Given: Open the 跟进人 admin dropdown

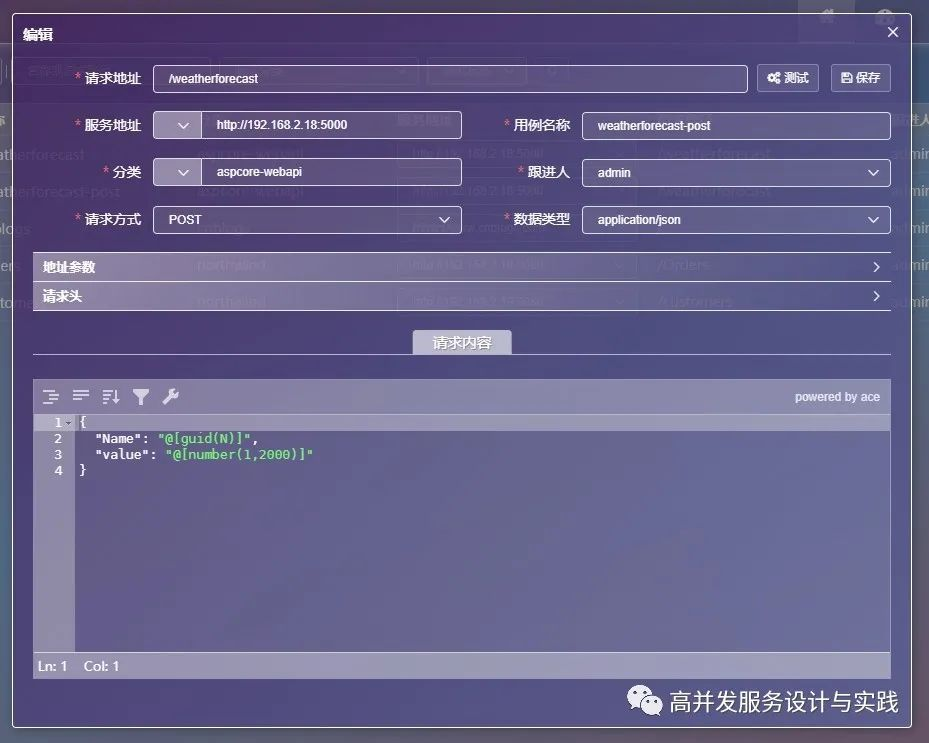Looking at the screenshot, I should [736, 173].
